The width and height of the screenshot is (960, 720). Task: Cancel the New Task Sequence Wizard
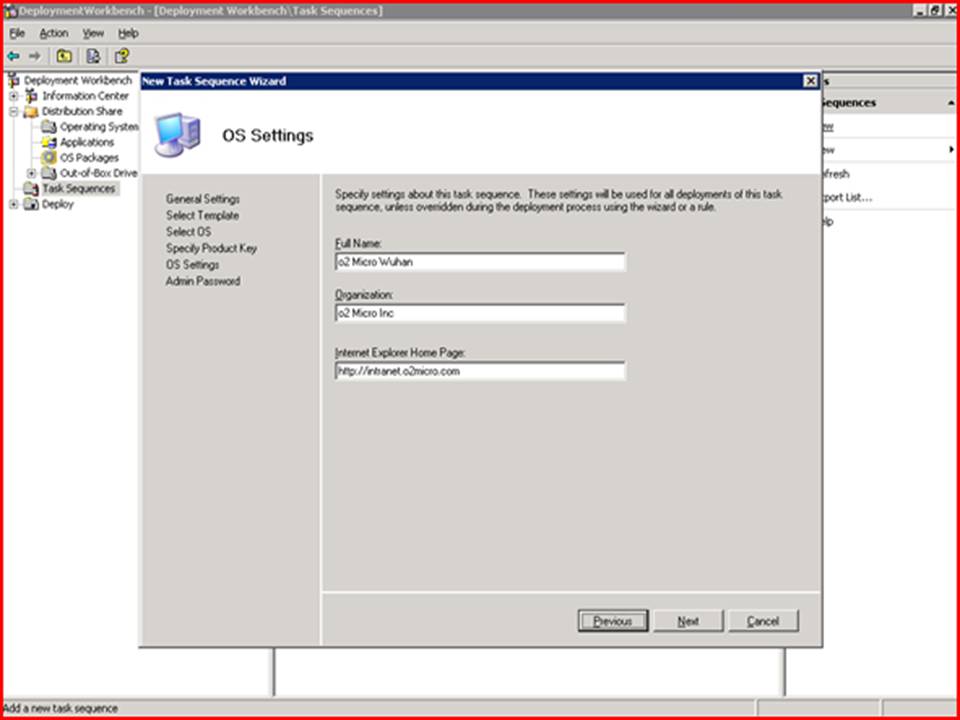(763, 621)
